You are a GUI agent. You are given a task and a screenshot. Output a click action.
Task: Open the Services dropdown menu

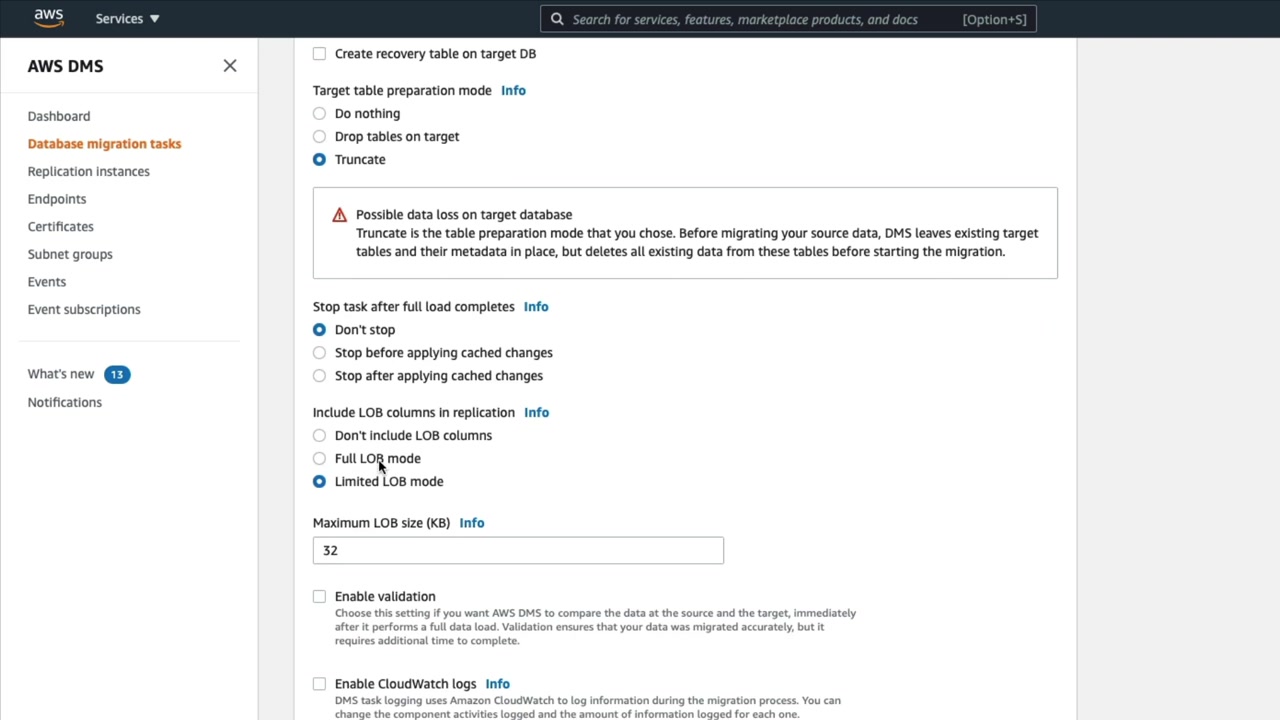127,19
